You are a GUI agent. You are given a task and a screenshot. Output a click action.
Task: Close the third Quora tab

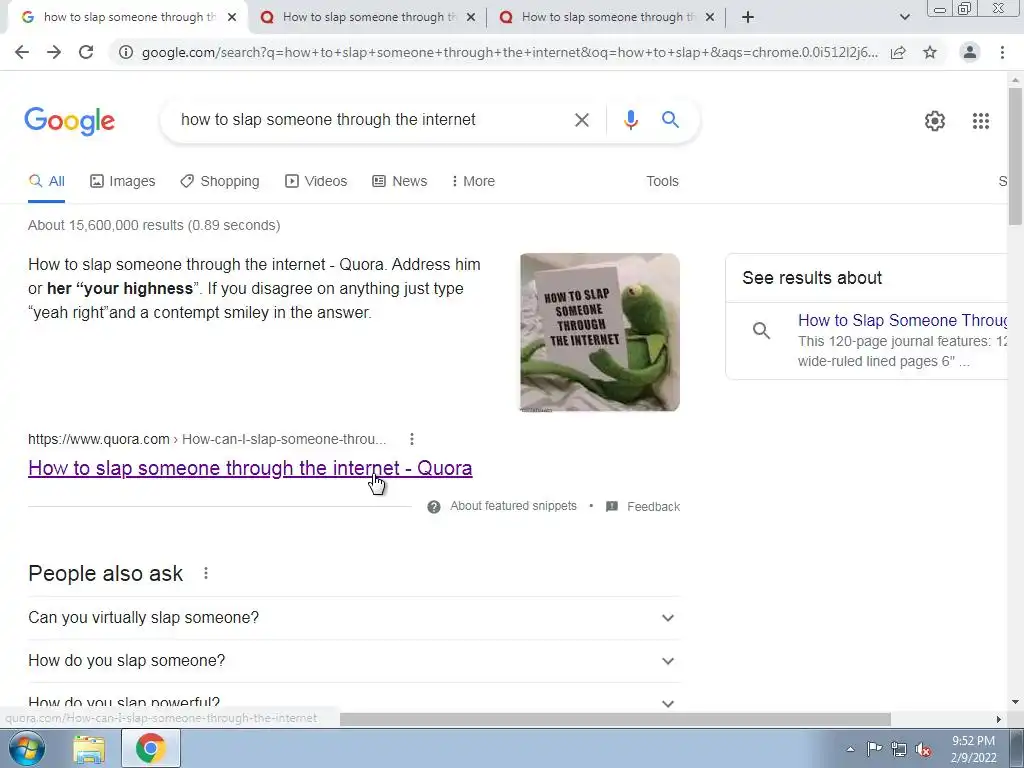[x=710, y=17]
